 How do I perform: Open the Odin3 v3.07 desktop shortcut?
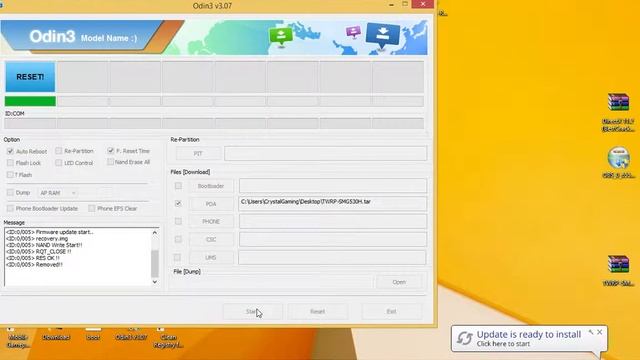pos(131,334)
